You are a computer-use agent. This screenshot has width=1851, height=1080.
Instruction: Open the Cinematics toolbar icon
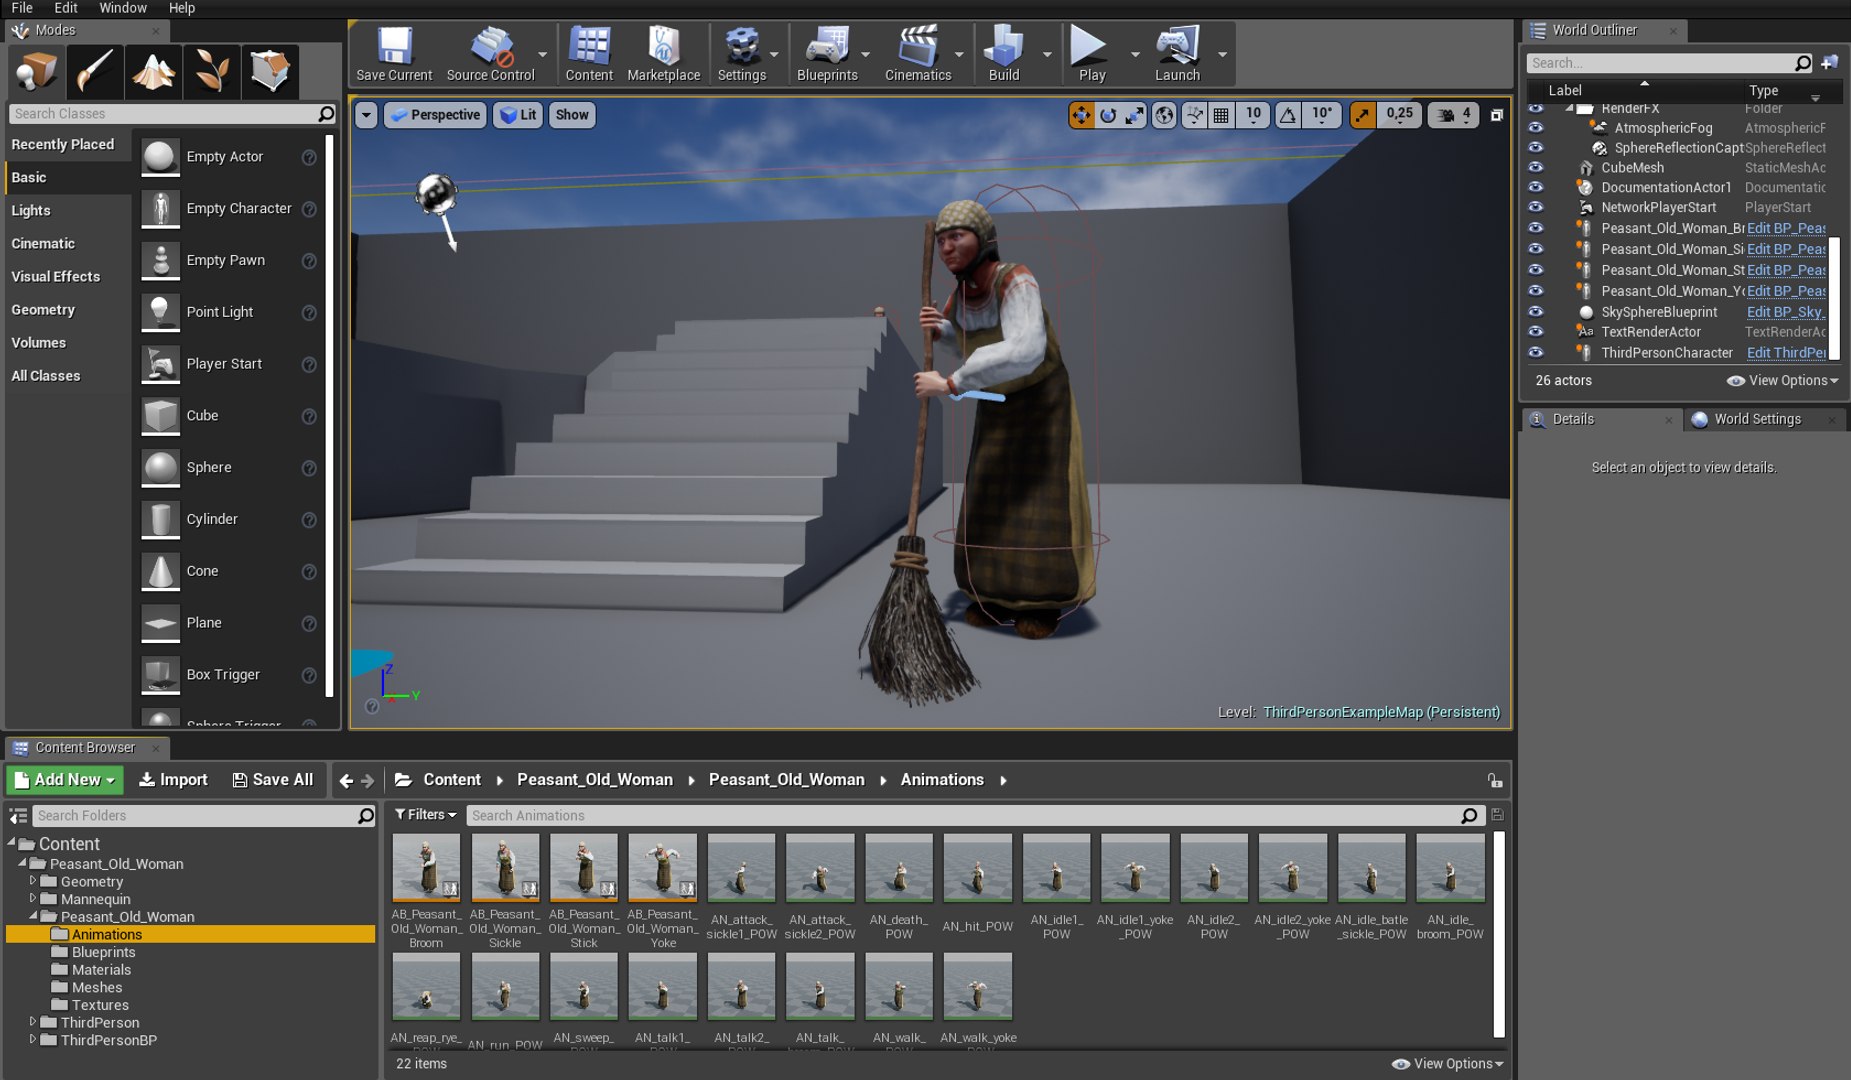point(918,54)
